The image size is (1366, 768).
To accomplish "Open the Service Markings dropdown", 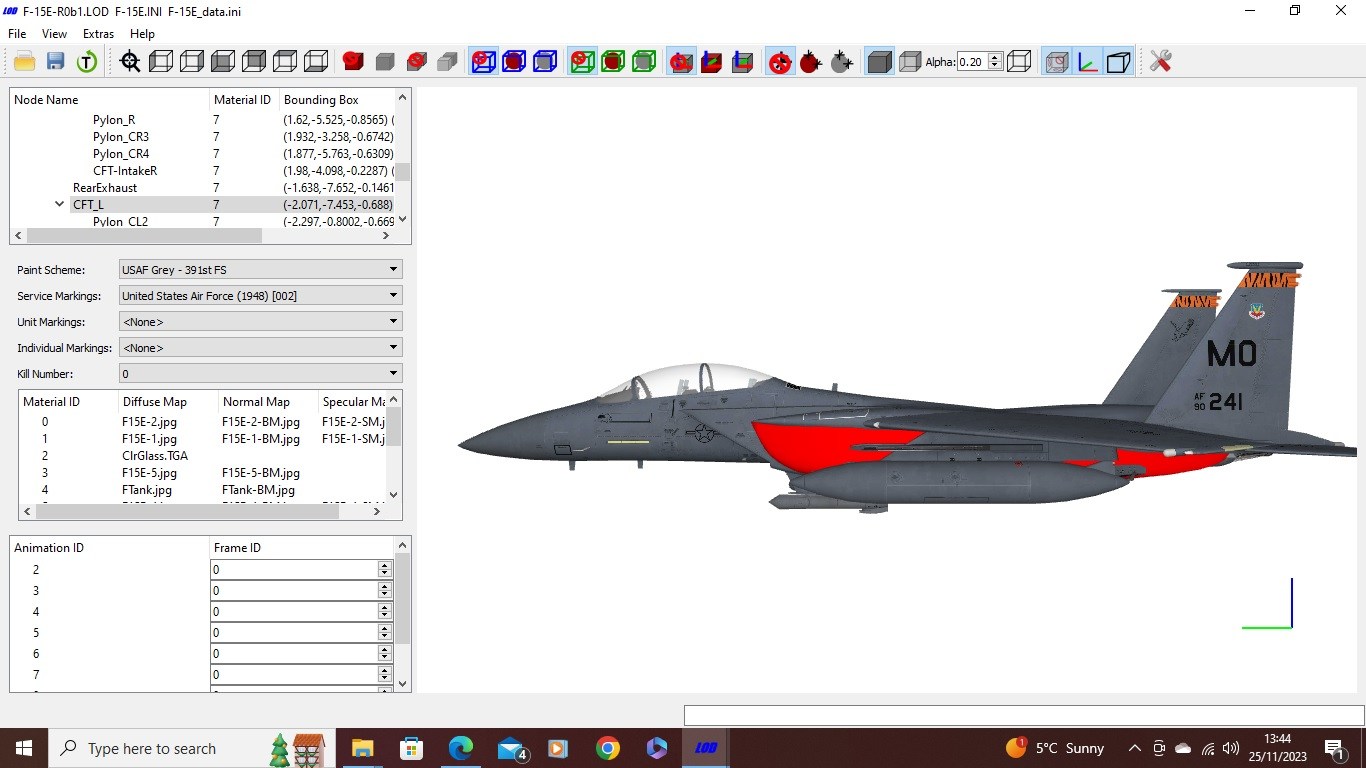I will point(260,296).
